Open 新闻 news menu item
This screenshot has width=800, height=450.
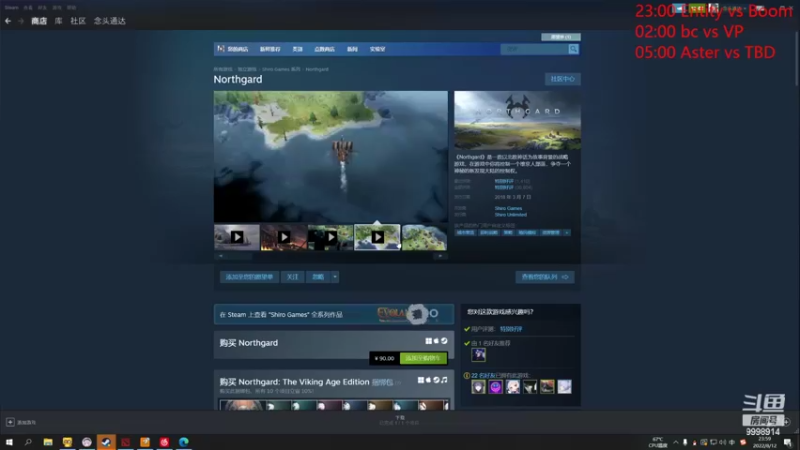click(x=352, y=49)
